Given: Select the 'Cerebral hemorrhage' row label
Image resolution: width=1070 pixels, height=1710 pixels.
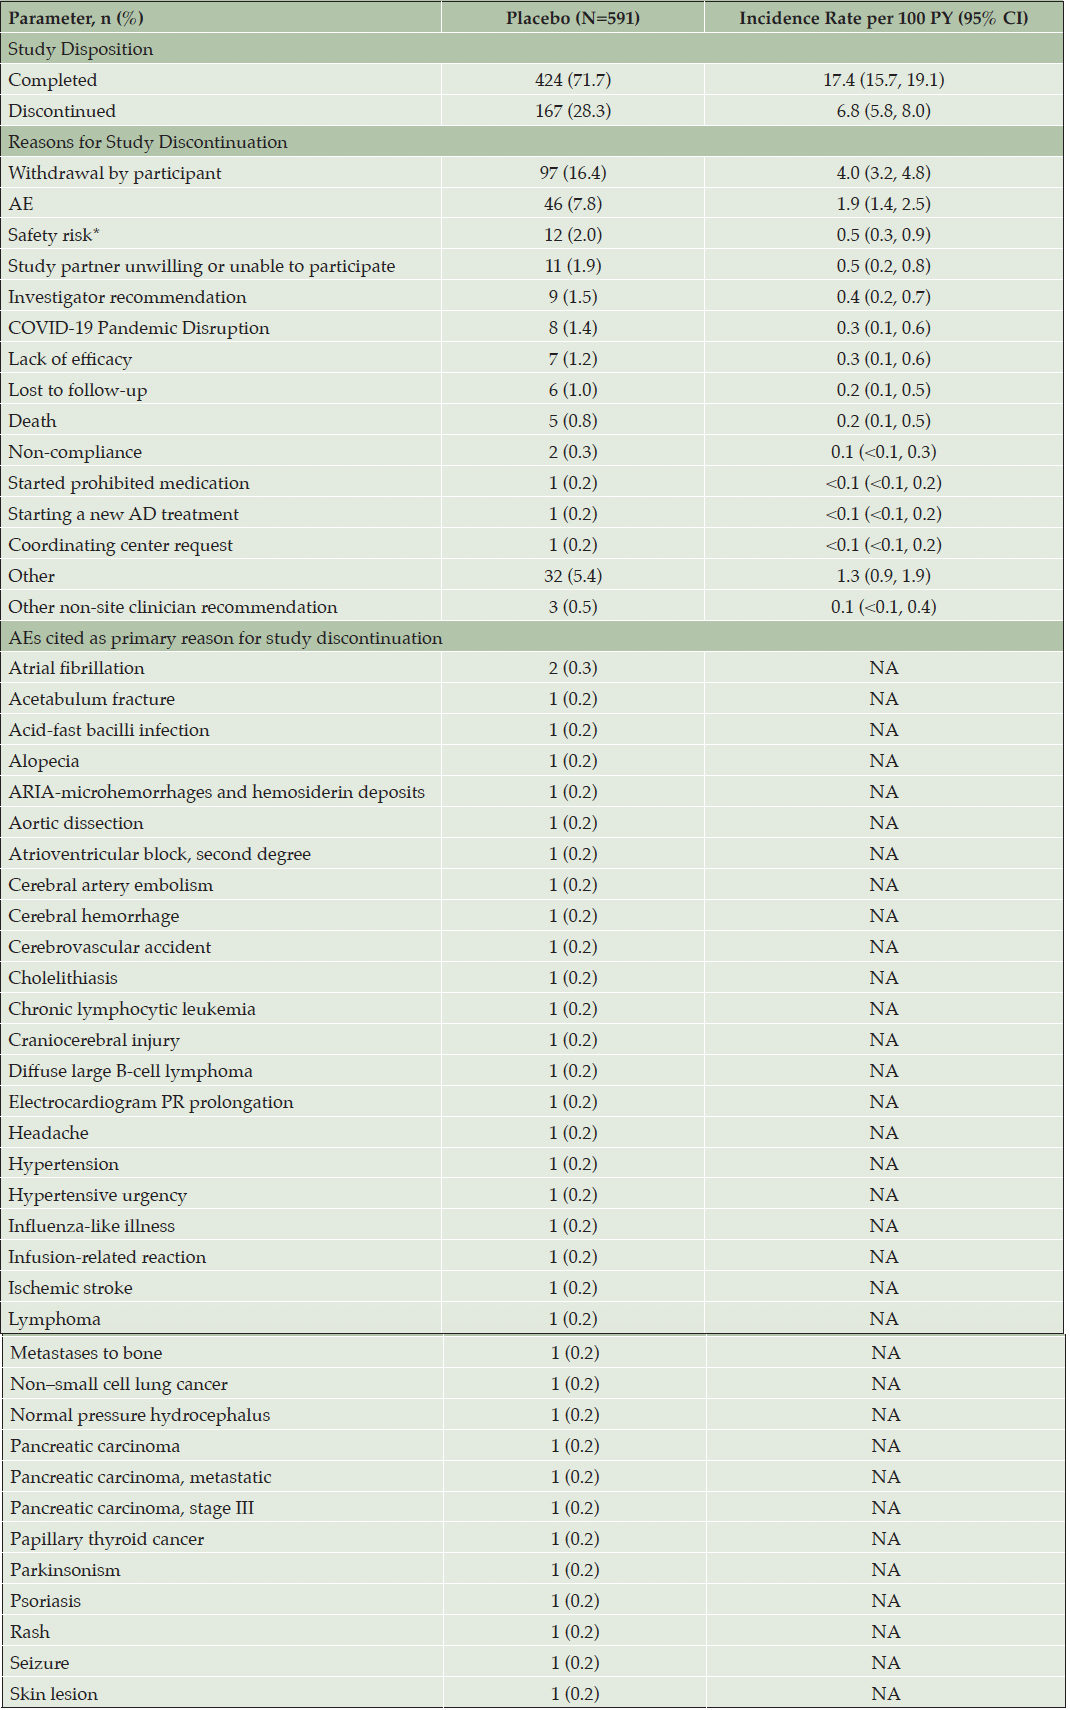Looking at the screenshot, I should point(94,916).
